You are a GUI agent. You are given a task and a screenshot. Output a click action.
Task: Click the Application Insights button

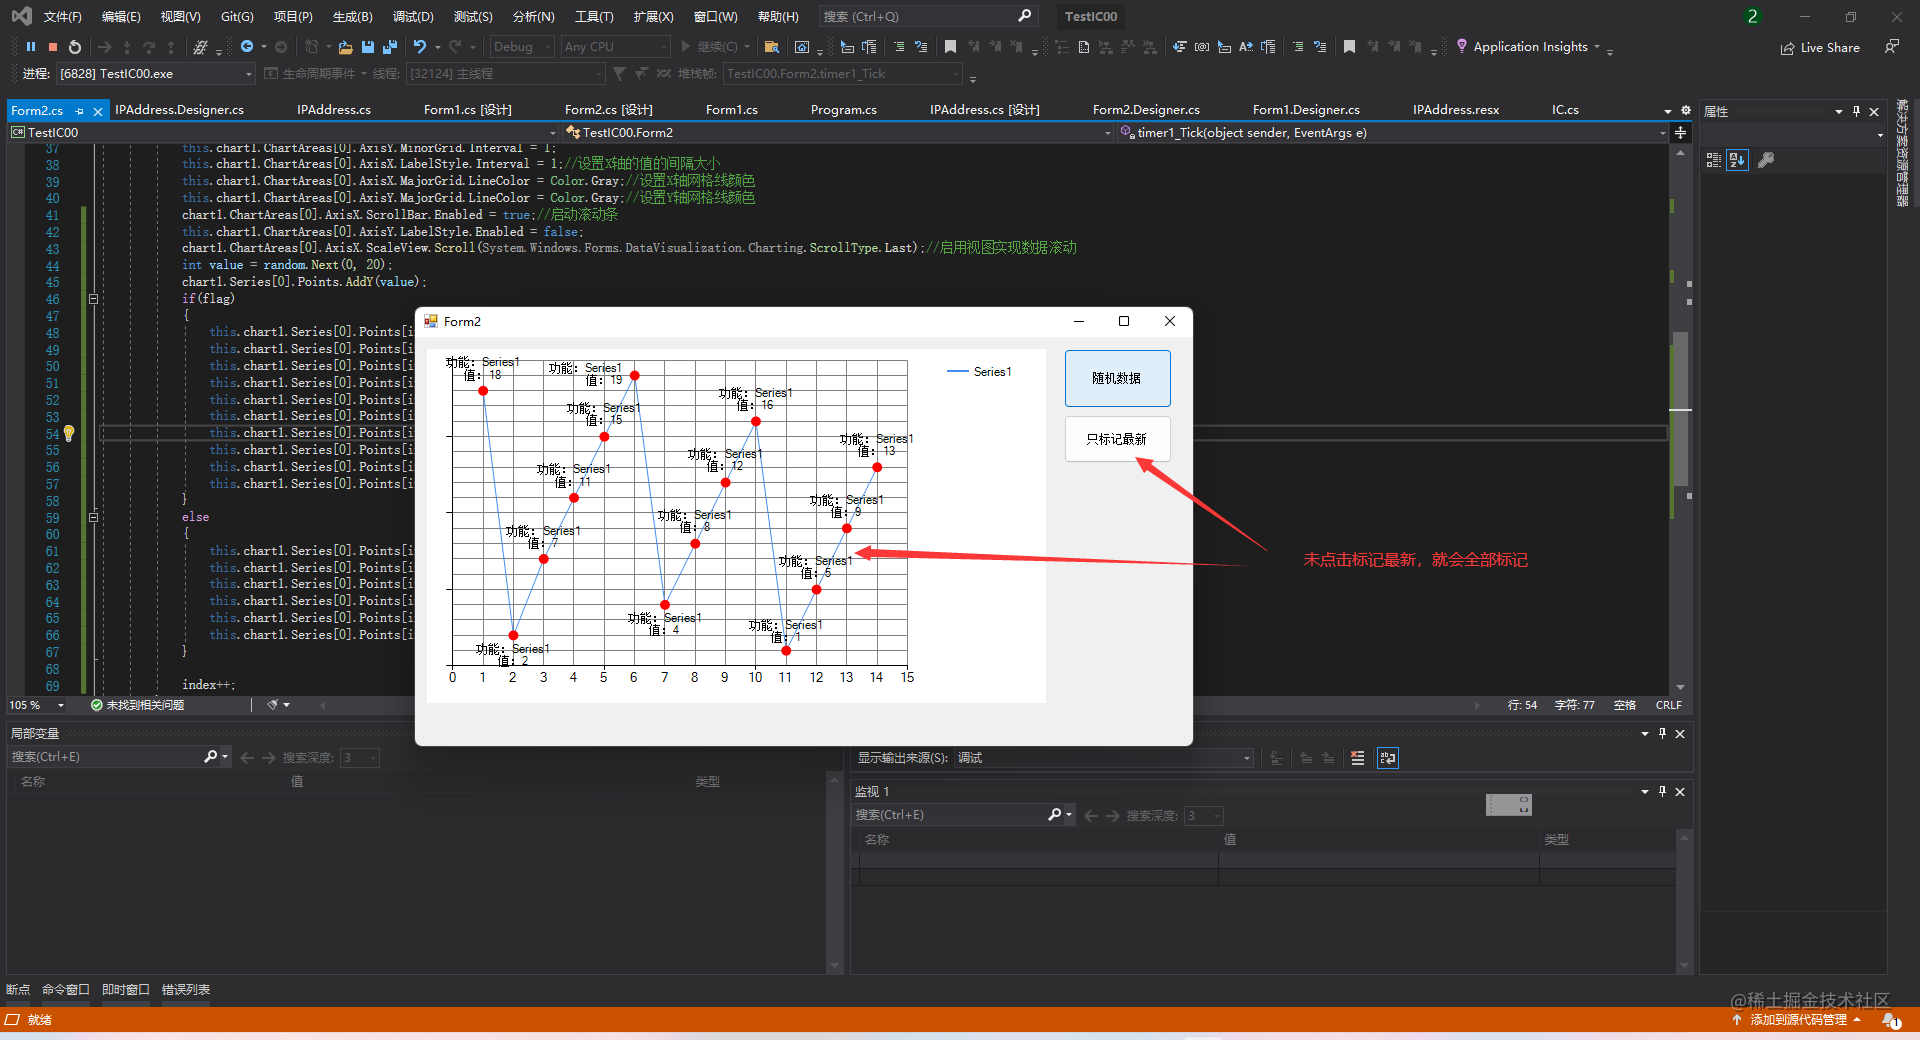click(x=1529, y=47)
